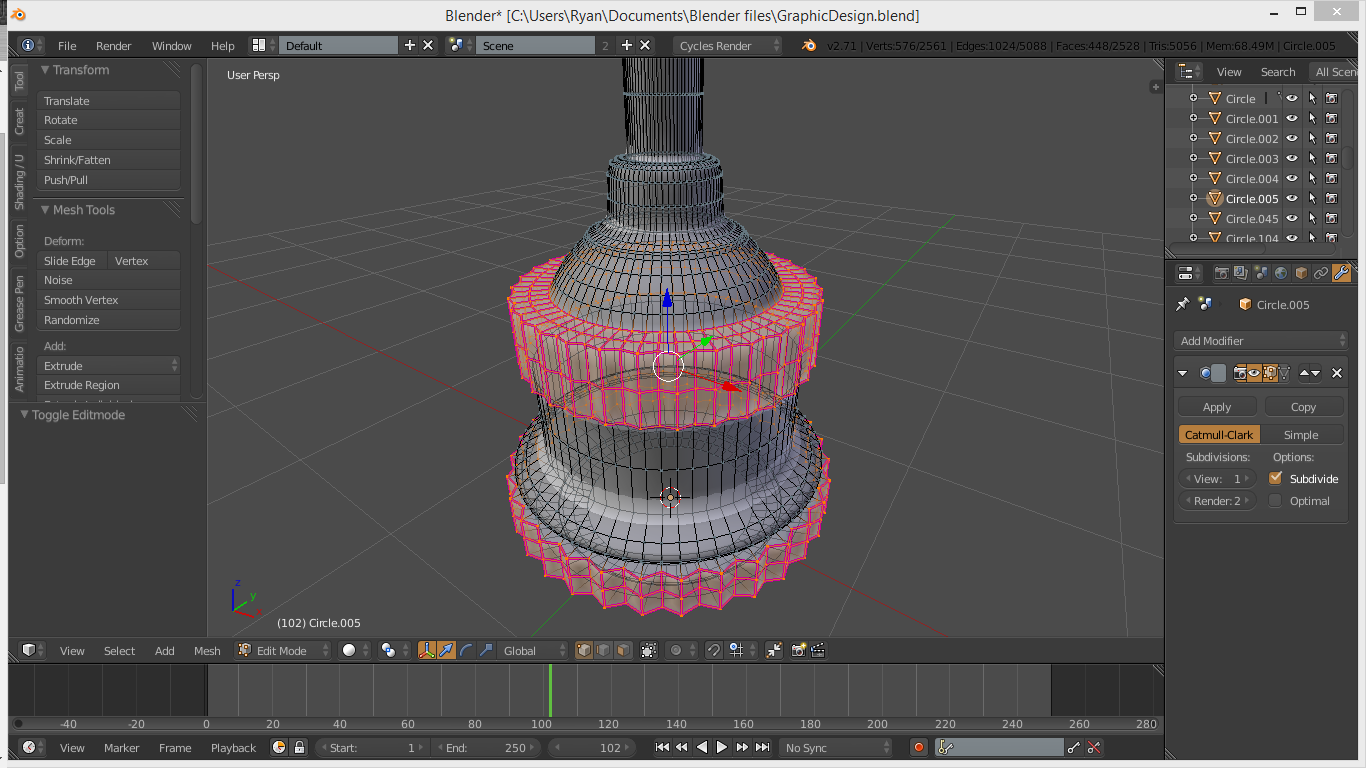This screenshot has height=768, width=1366.
Task: Click the Copy modifier button
Action: 1304,406
